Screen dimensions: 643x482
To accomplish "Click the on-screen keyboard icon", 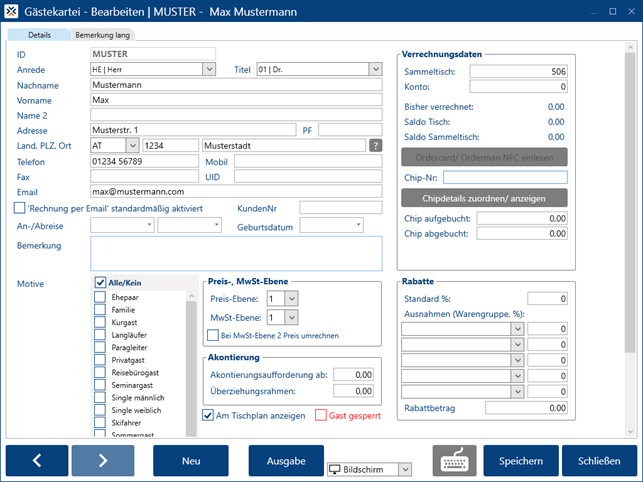I will pyautogui.click(x=454, y=461).
